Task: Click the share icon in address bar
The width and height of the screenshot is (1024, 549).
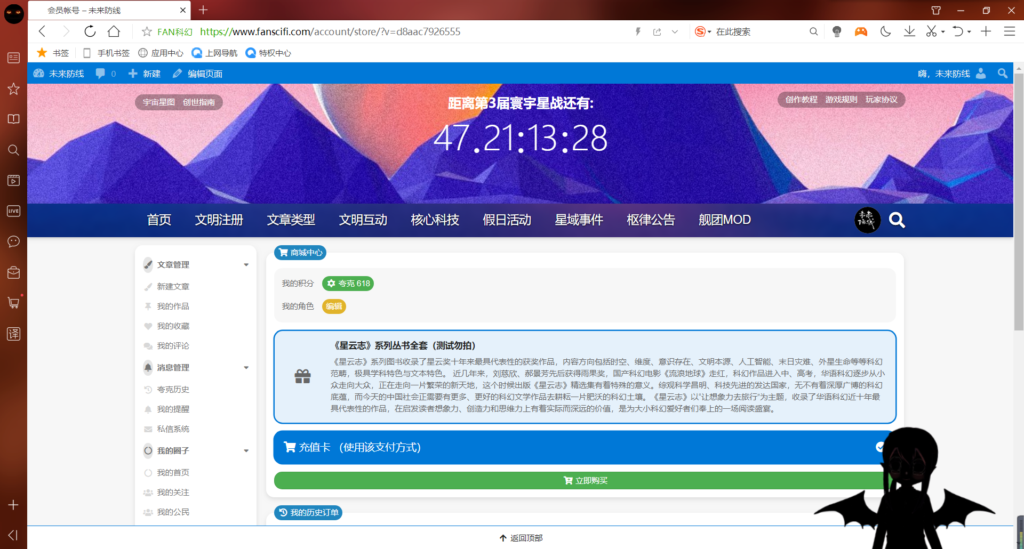Action: 657,31
